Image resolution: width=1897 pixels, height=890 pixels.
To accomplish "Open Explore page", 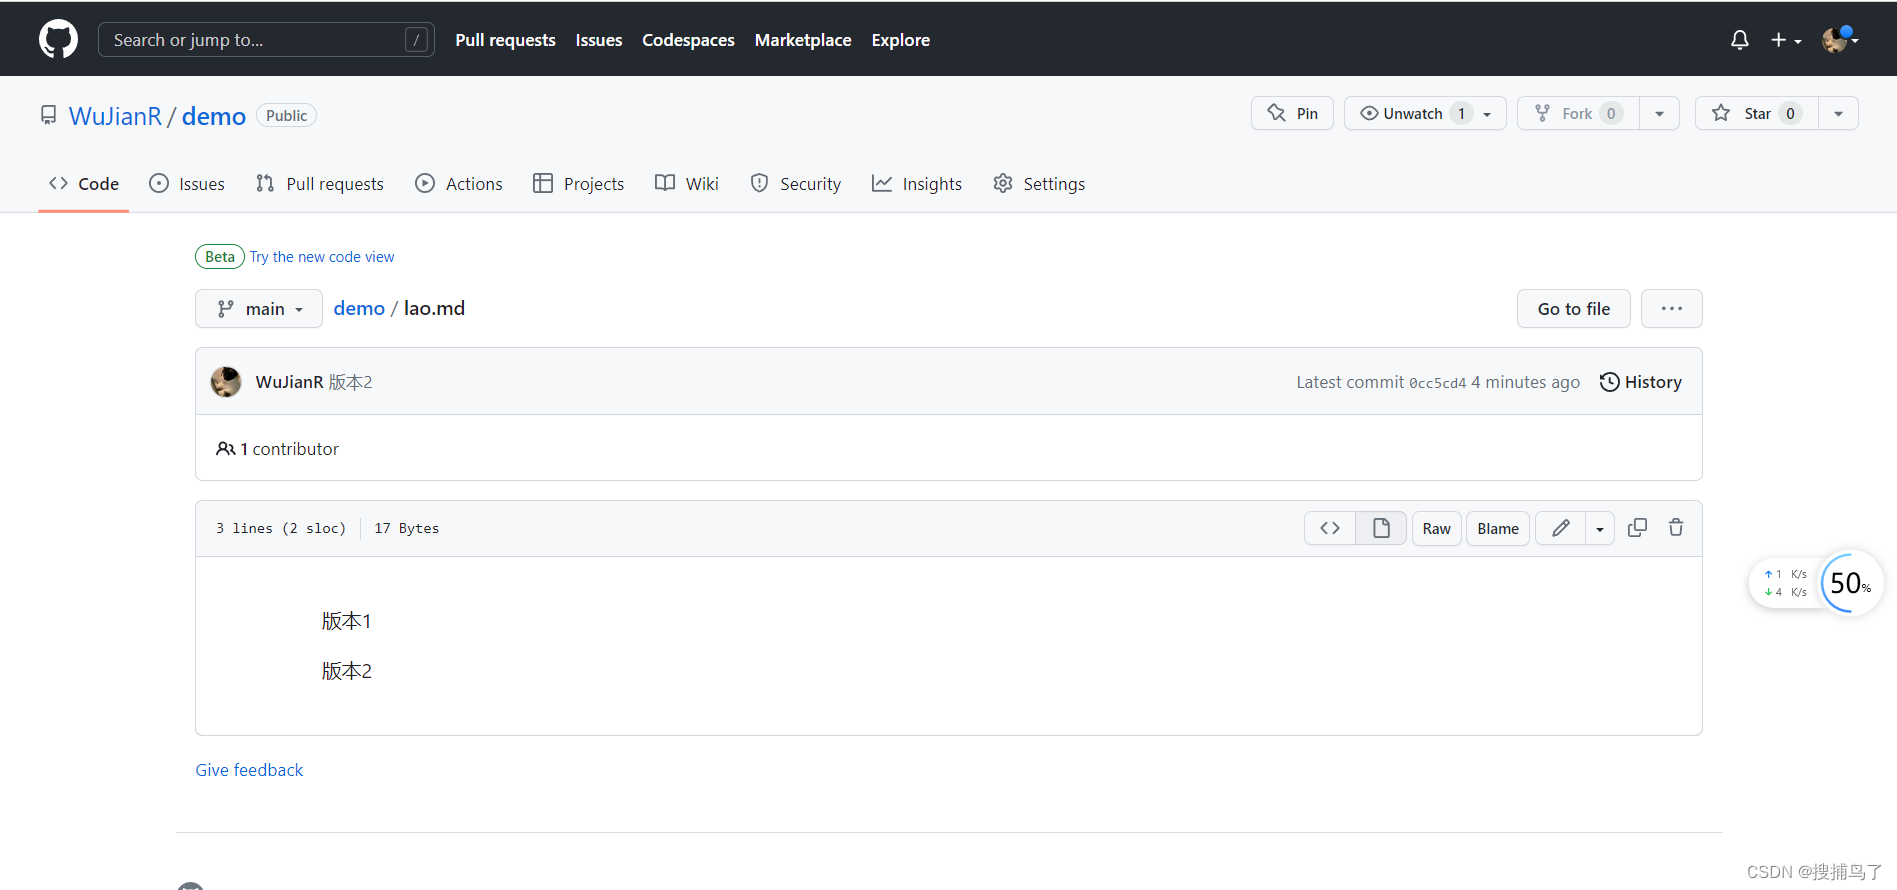I will pos(900,40).
